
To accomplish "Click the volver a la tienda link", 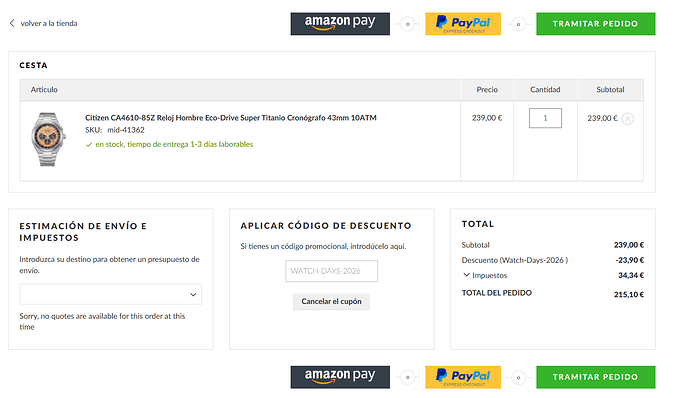I will (x=49, y=23).
